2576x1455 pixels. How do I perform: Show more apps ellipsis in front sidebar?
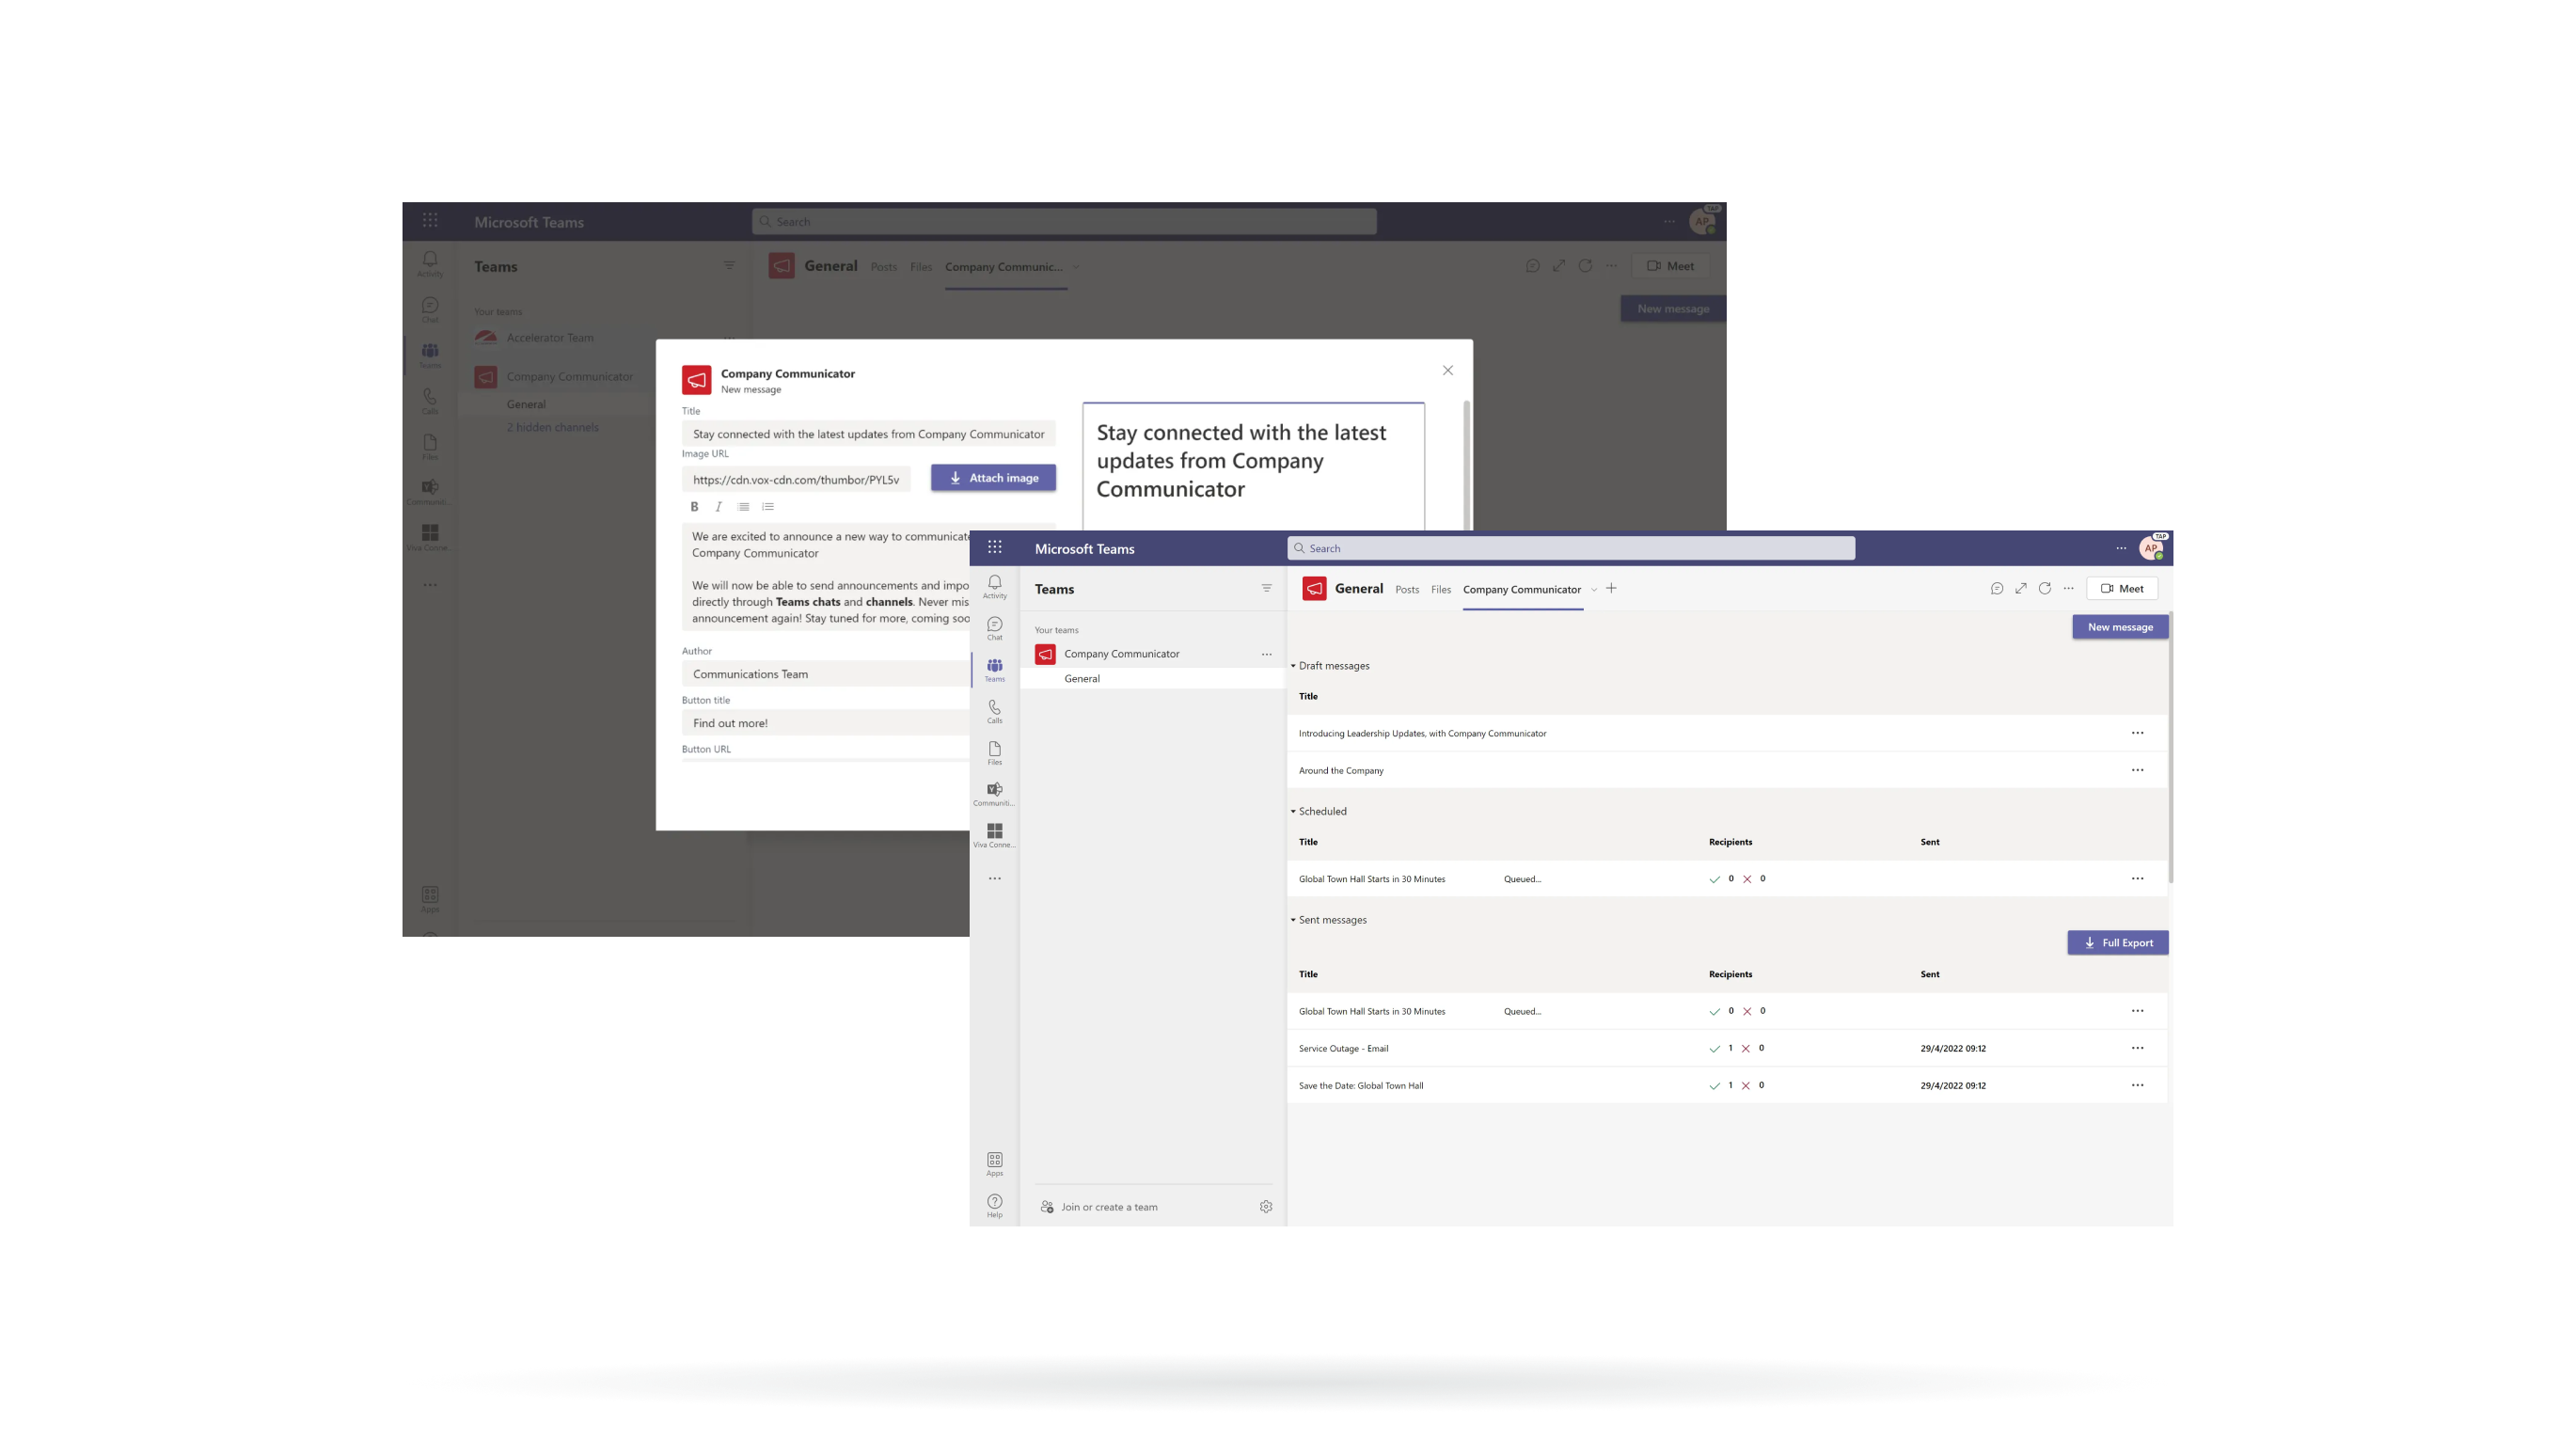(994, 878)
